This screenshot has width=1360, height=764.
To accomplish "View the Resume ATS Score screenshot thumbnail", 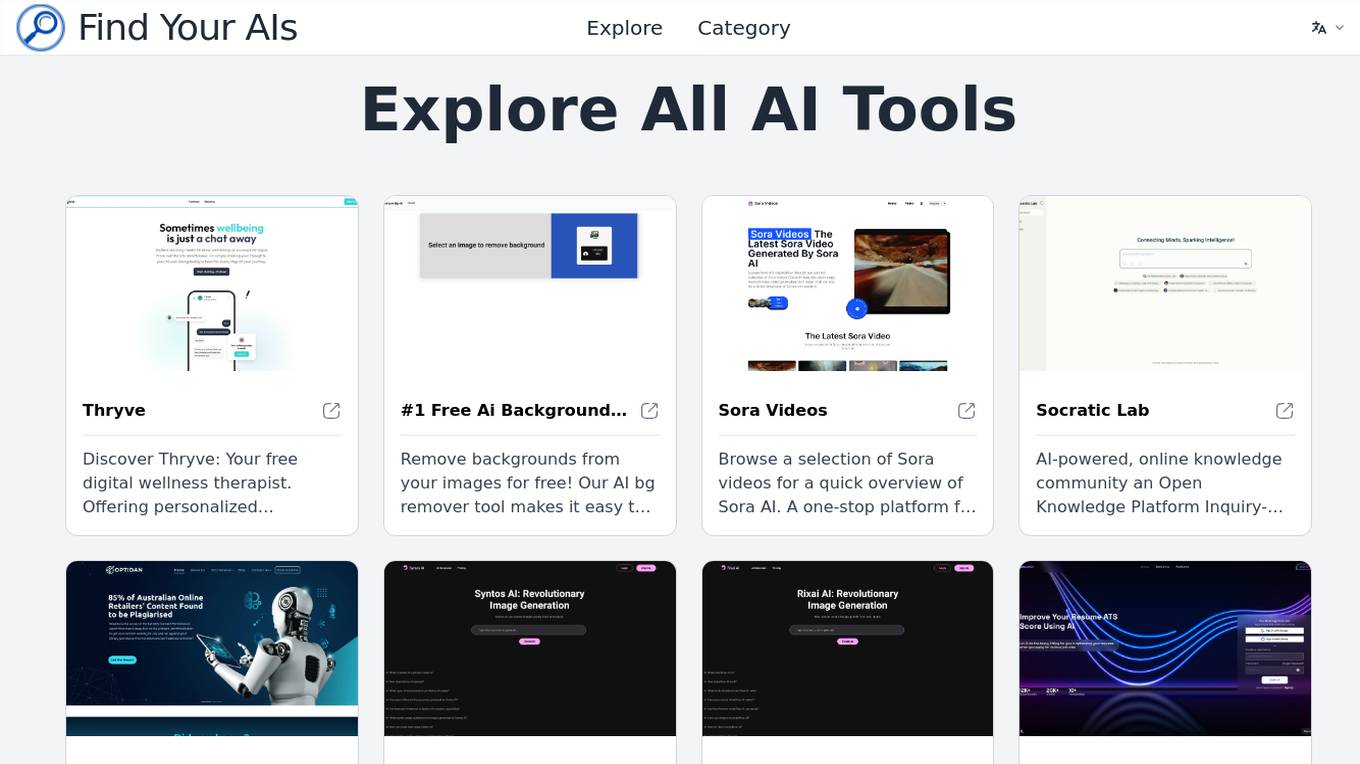I will [1165, 648].
